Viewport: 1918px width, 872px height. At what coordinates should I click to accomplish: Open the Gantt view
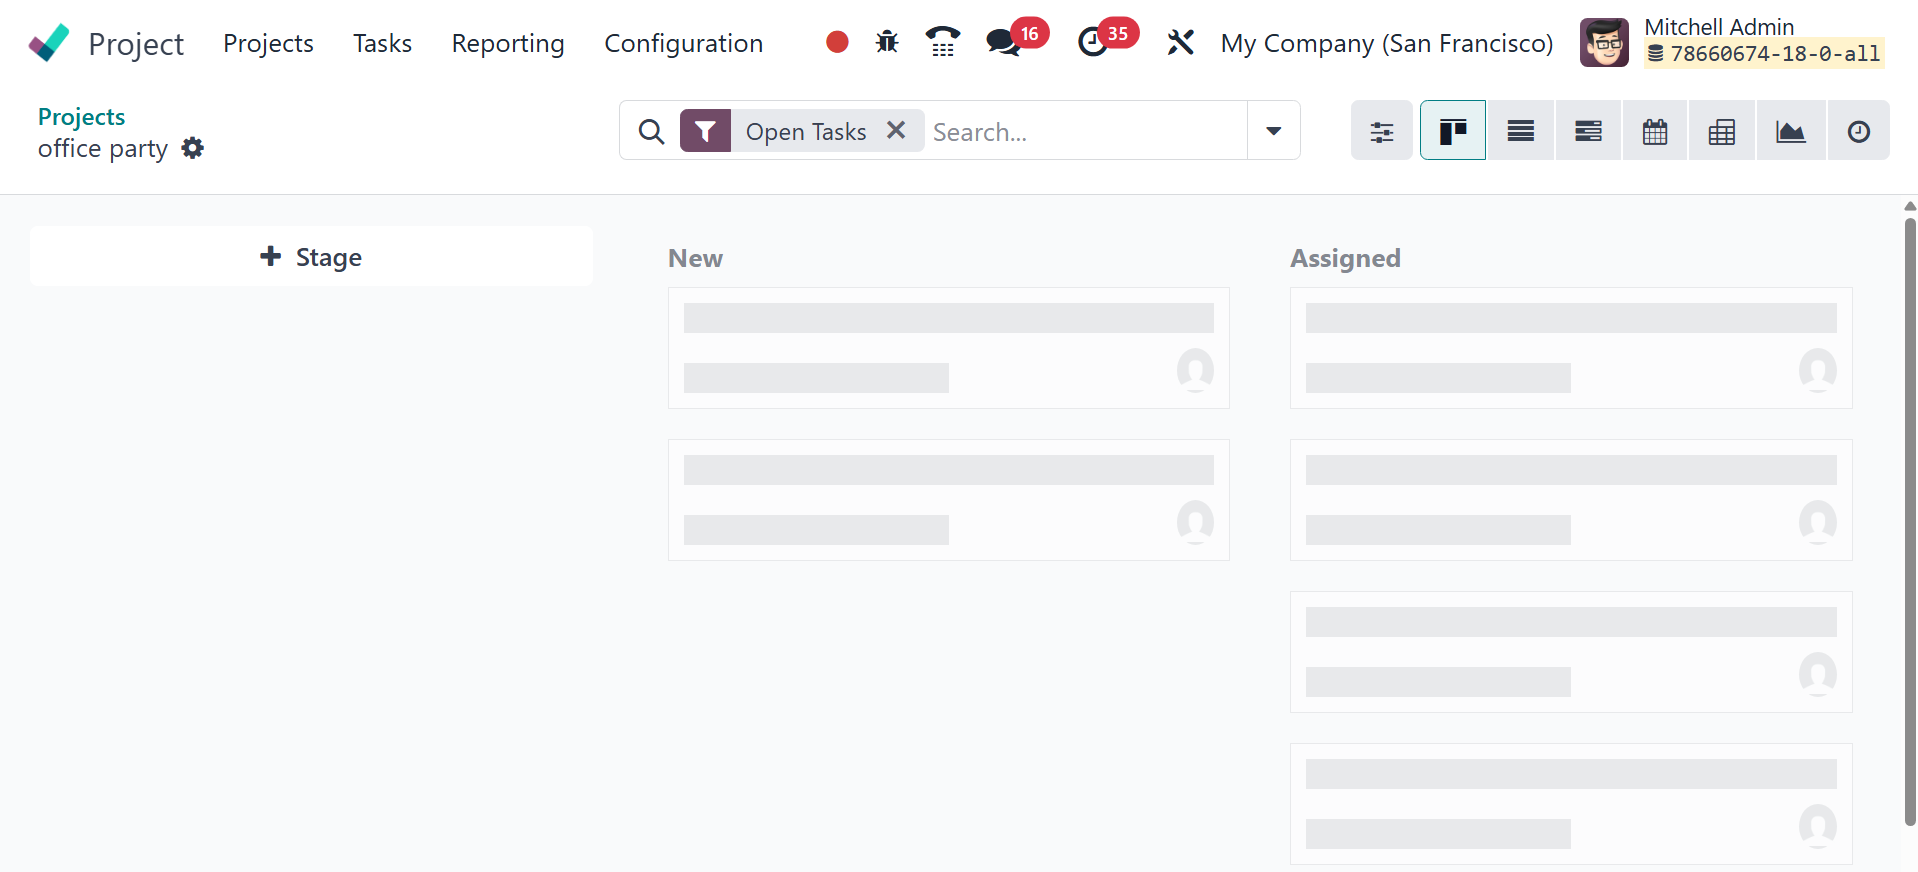1588,131
